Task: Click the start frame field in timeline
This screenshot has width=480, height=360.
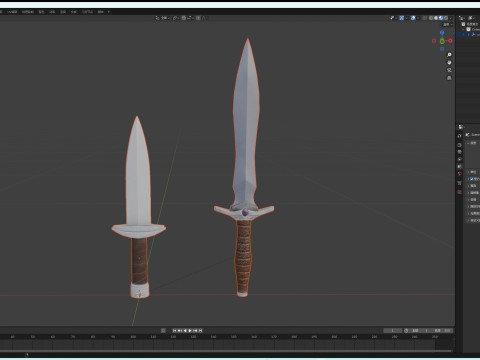Action: point(420,331)
